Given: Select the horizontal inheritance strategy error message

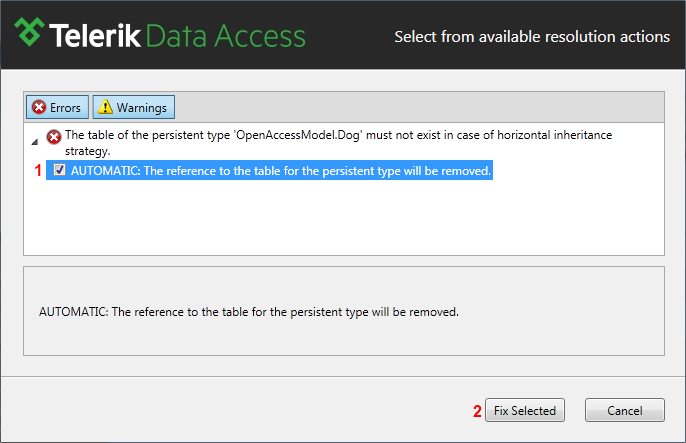Looking at the screenshot, I should [x=338, y=143].
